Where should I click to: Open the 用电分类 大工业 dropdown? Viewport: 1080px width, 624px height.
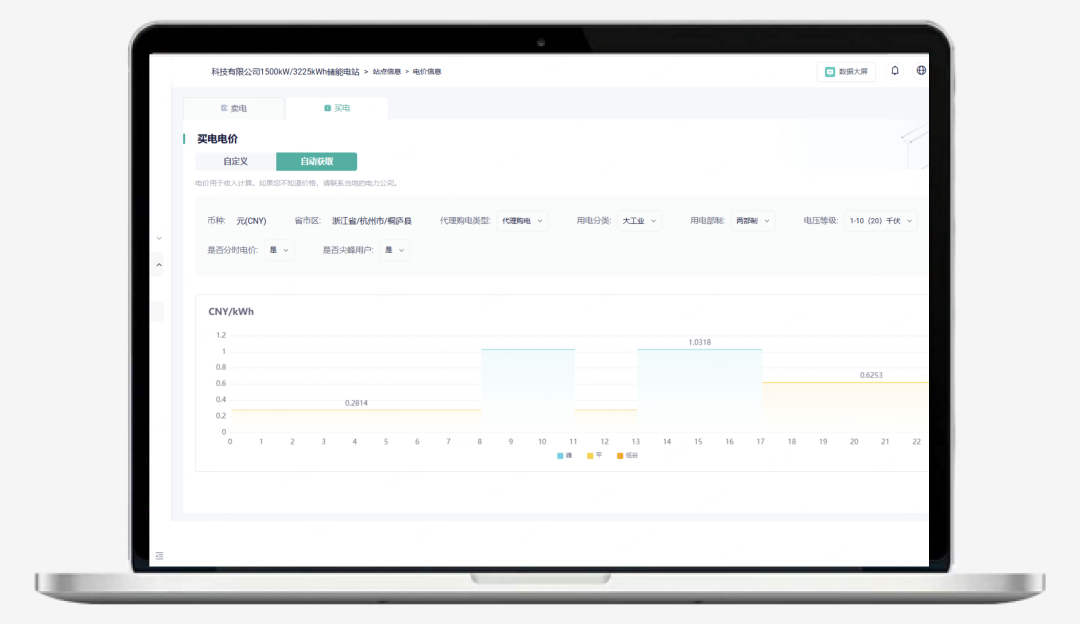coord(639,221)
